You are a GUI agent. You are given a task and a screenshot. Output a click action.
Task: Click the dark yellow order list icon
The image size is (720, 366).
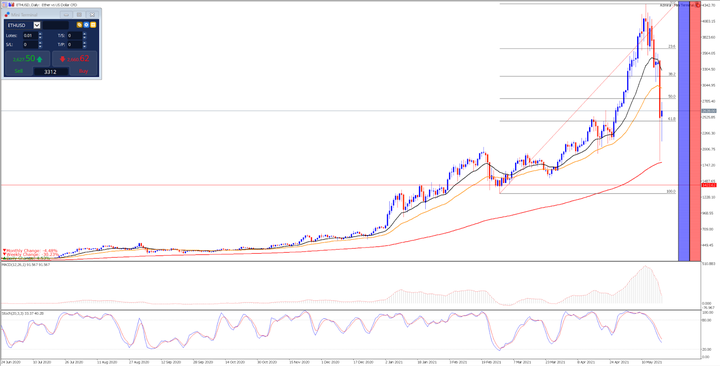click(79, 25)
